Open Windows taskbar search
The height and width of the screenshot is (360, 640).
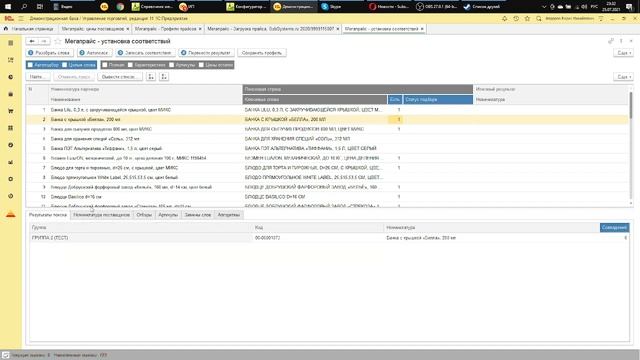pyautogui.click(x=24, y=7)
